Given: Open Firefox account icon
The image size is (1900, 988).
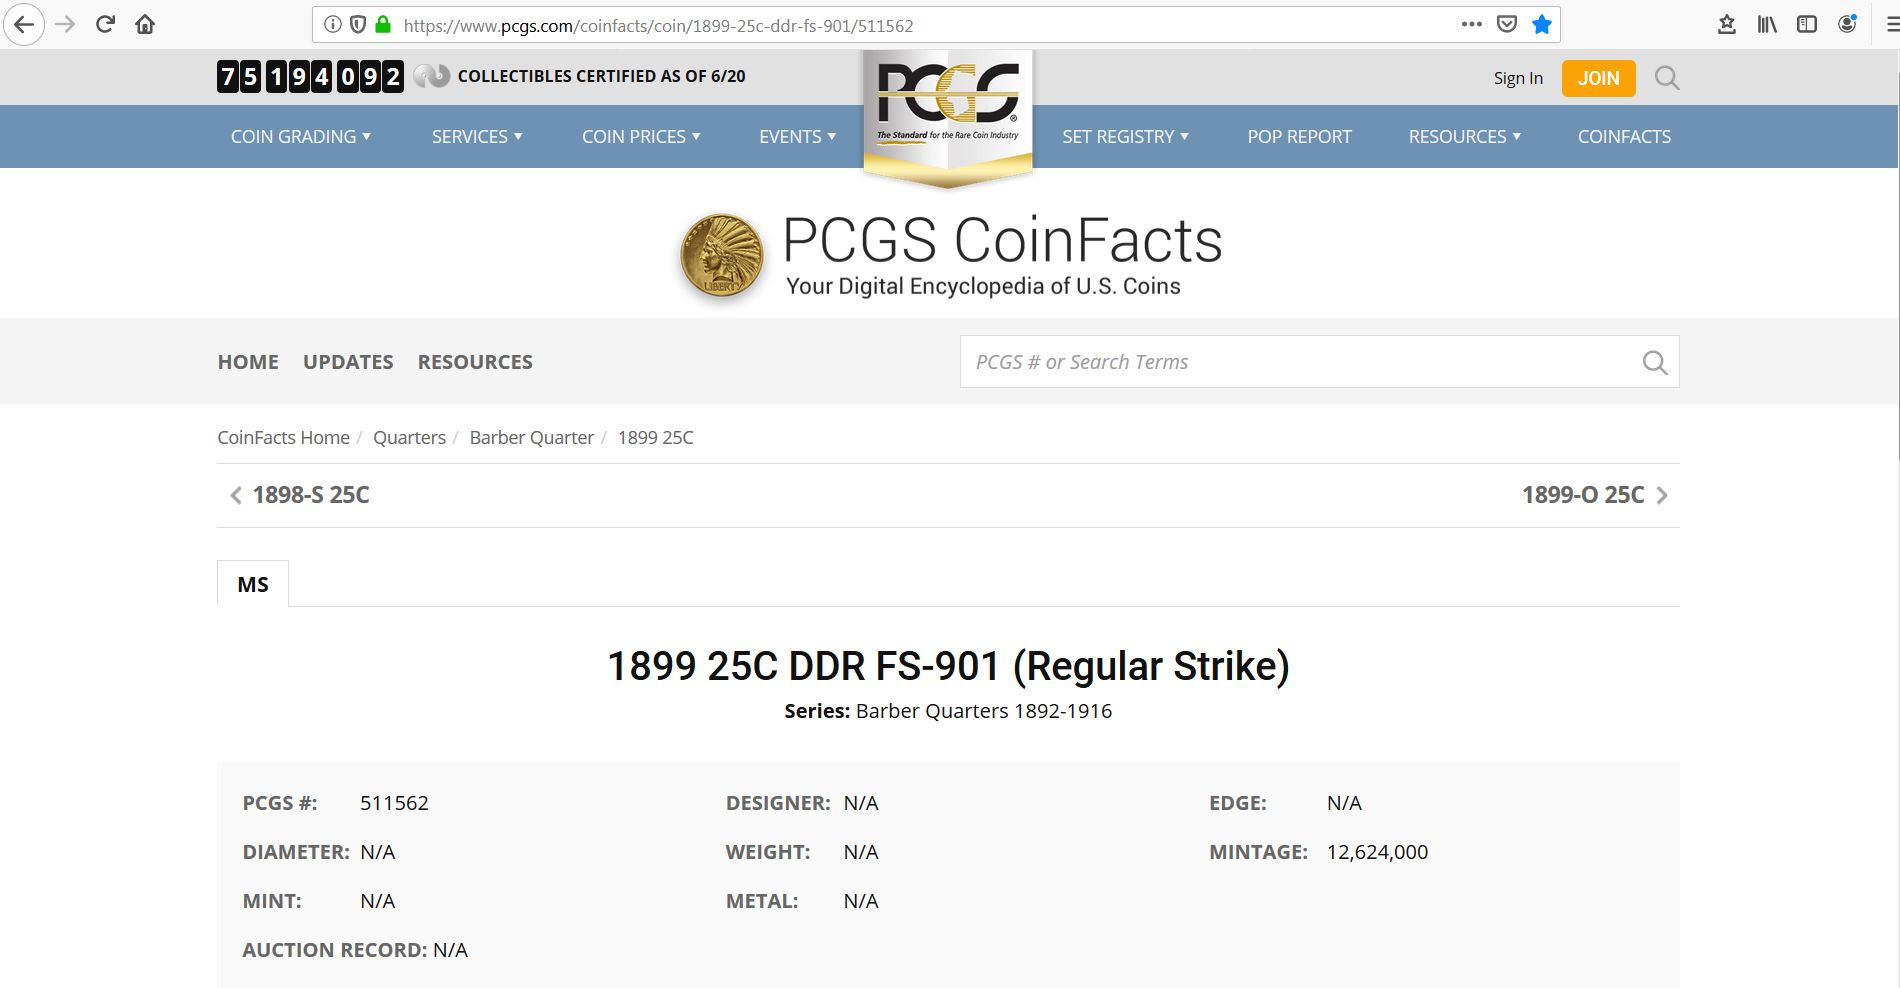Looking at the screenshot, I should (1847, 25).
